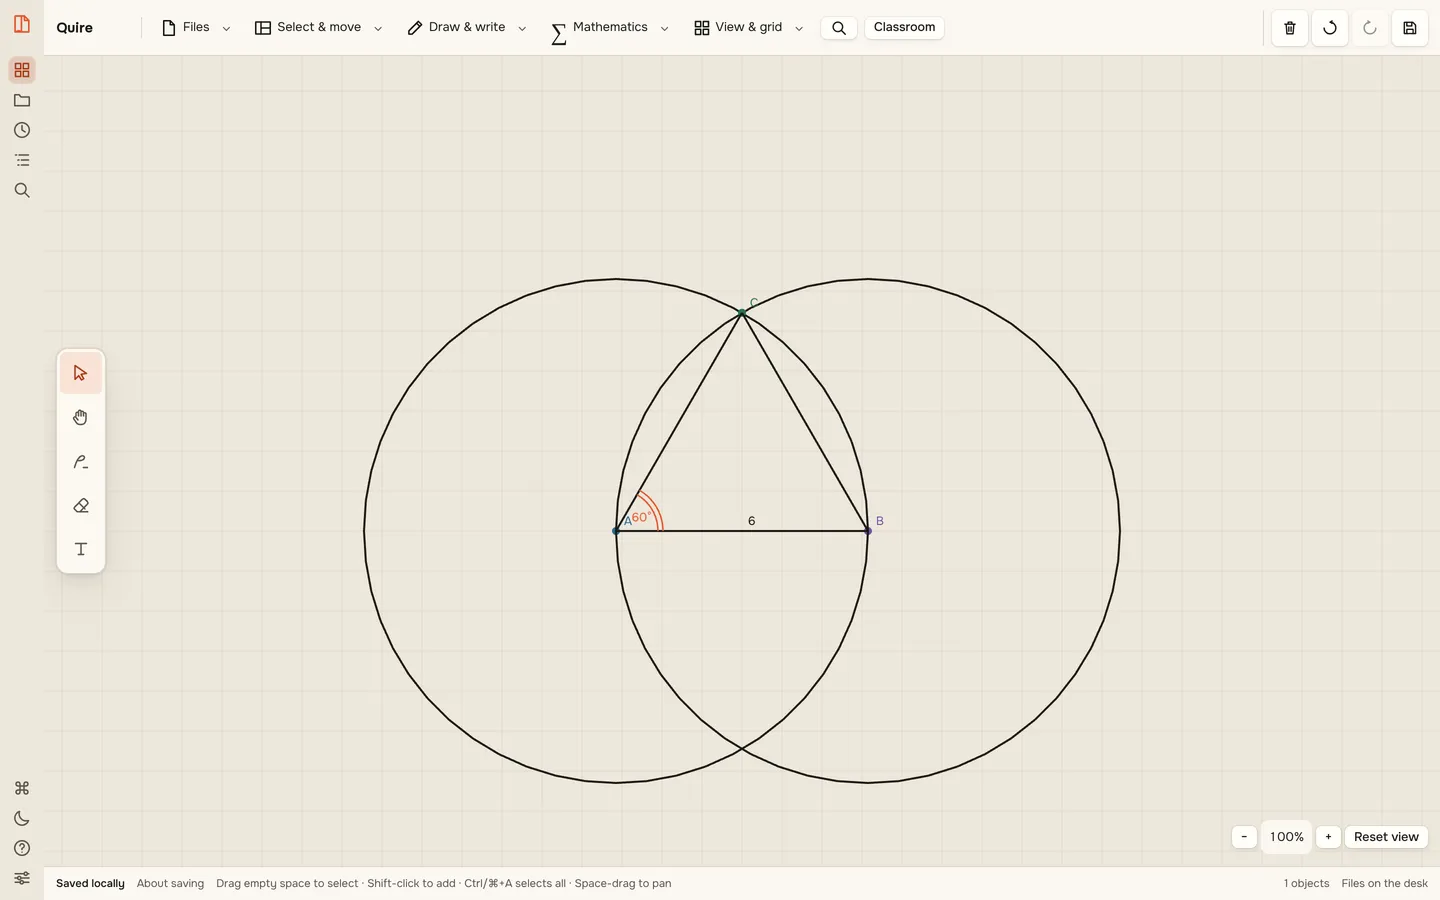Click the search button in top toolbar
The image size is (1440, 900).
coord(839,28)
